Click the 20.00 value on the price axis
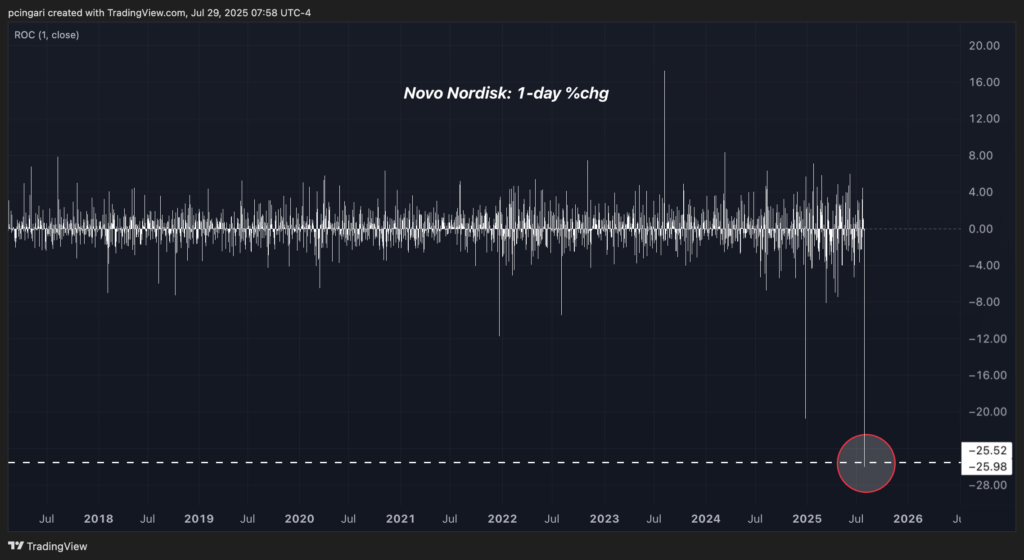The image size is (1024, 560). pos(984,46)
